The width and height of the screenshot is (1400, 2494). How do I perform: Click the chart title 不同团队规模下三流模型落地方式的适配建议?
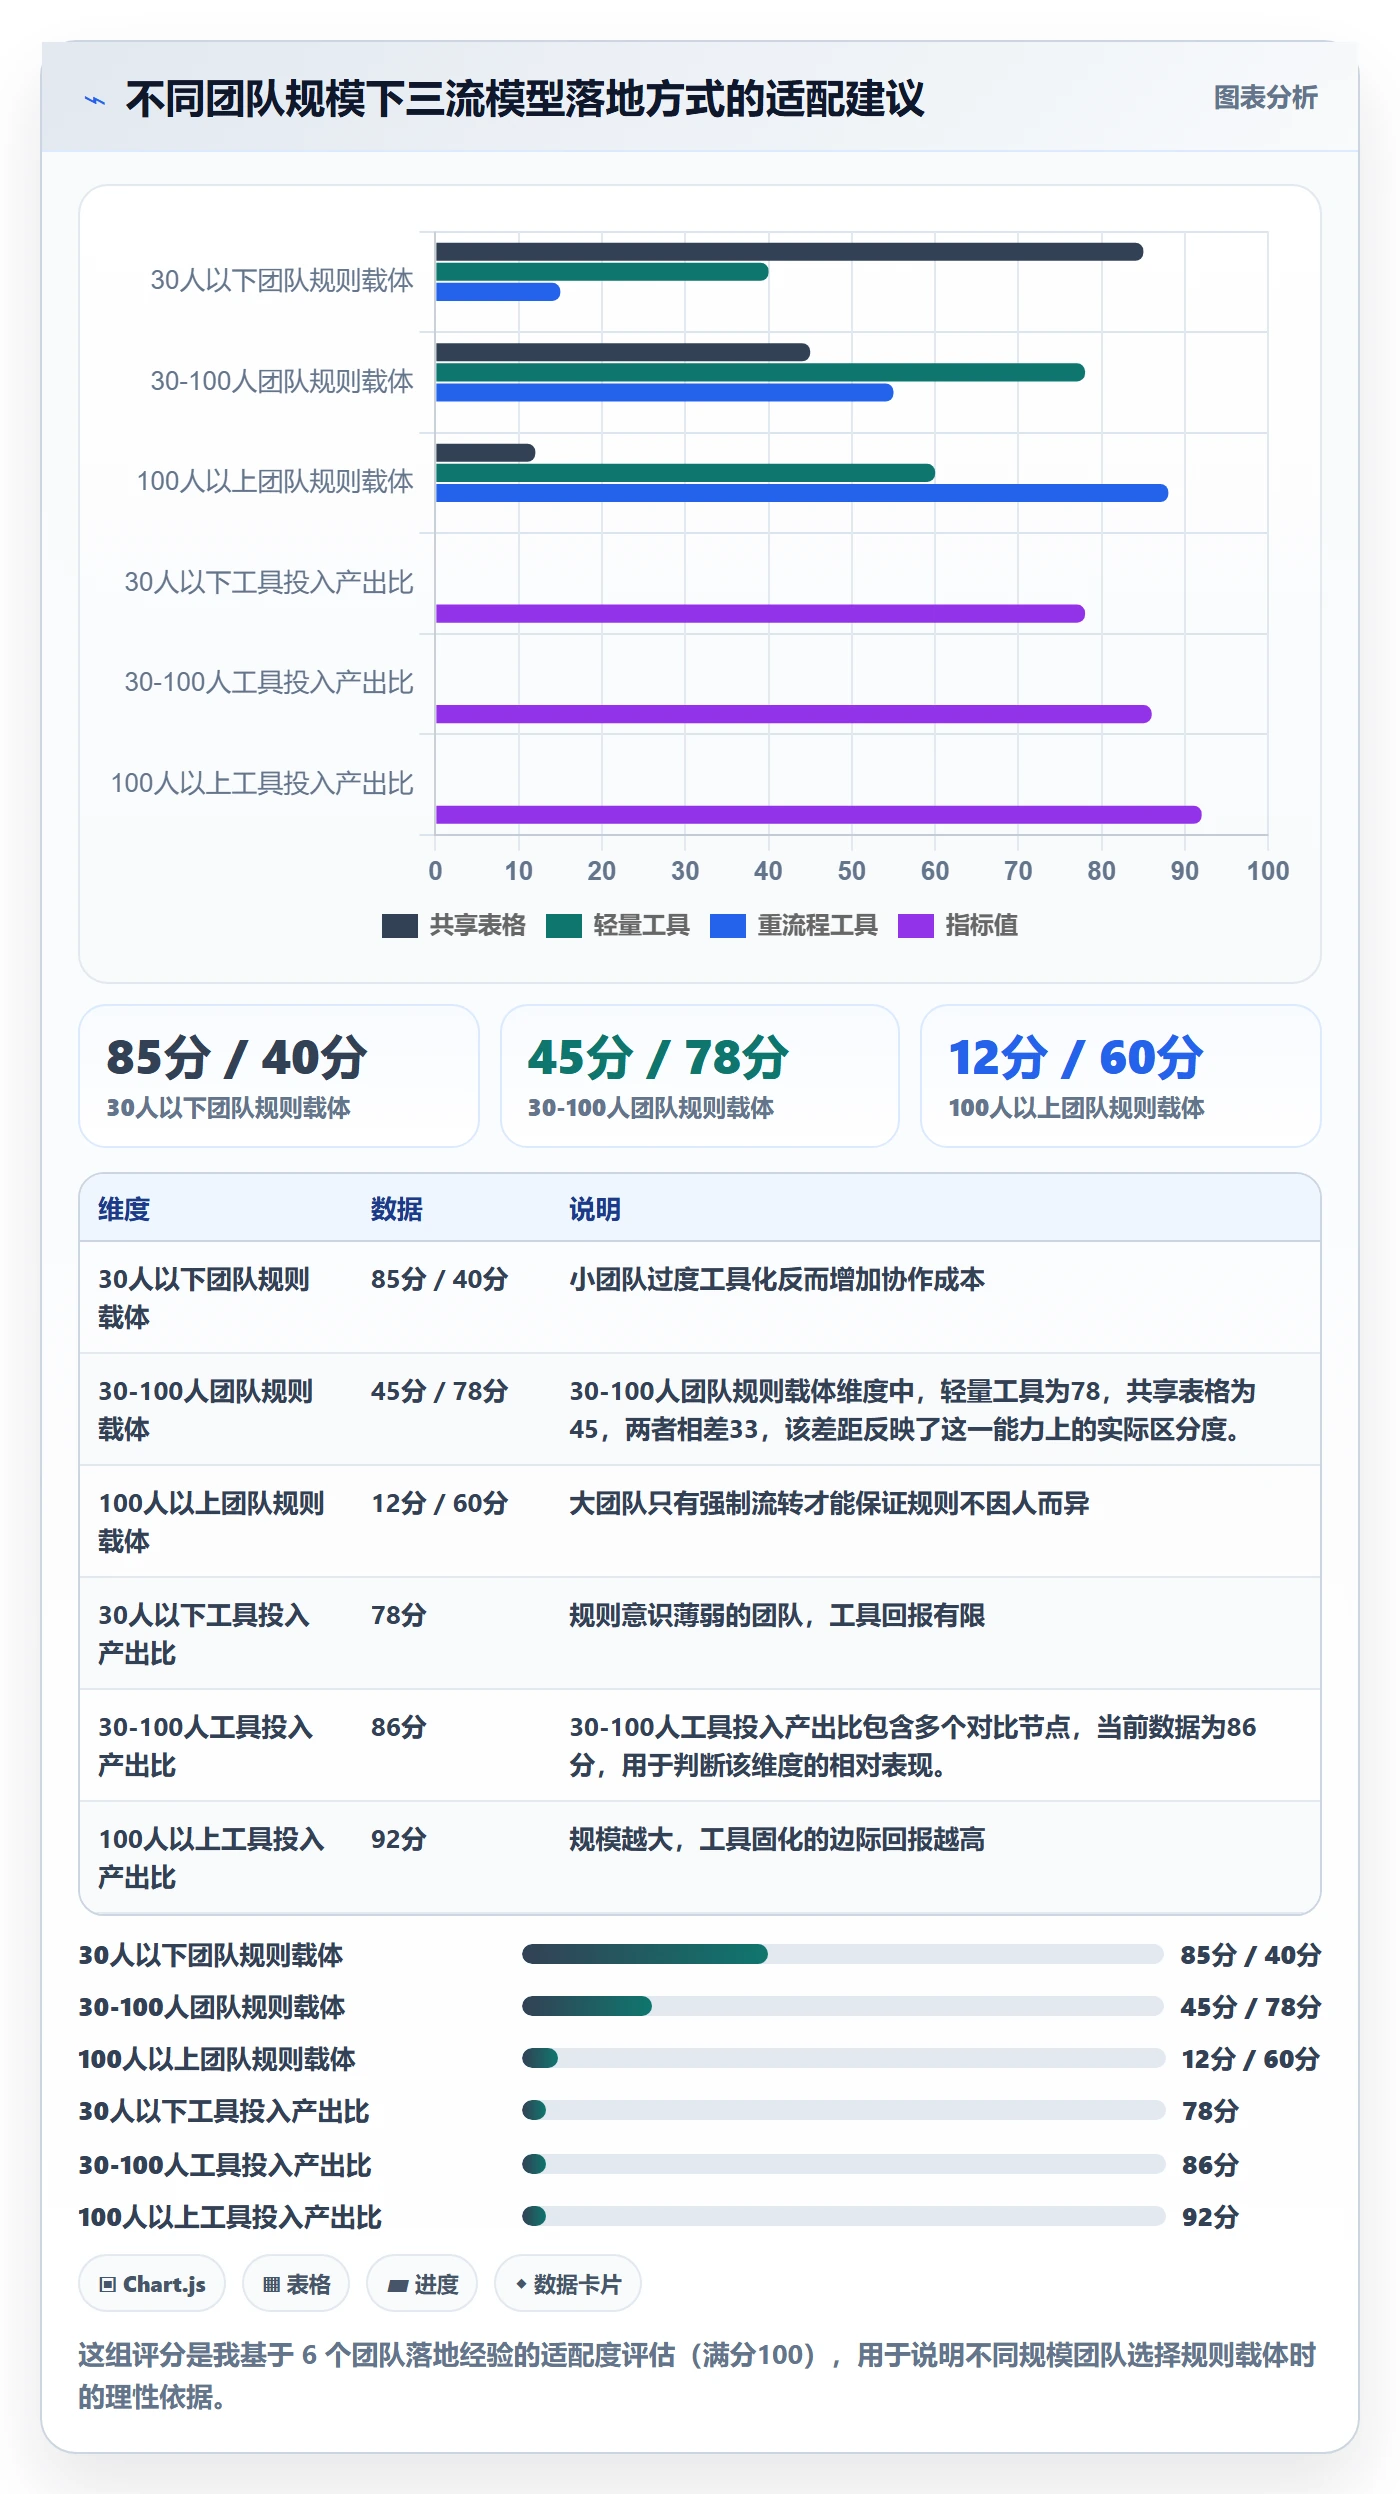(x=525, y=99)
